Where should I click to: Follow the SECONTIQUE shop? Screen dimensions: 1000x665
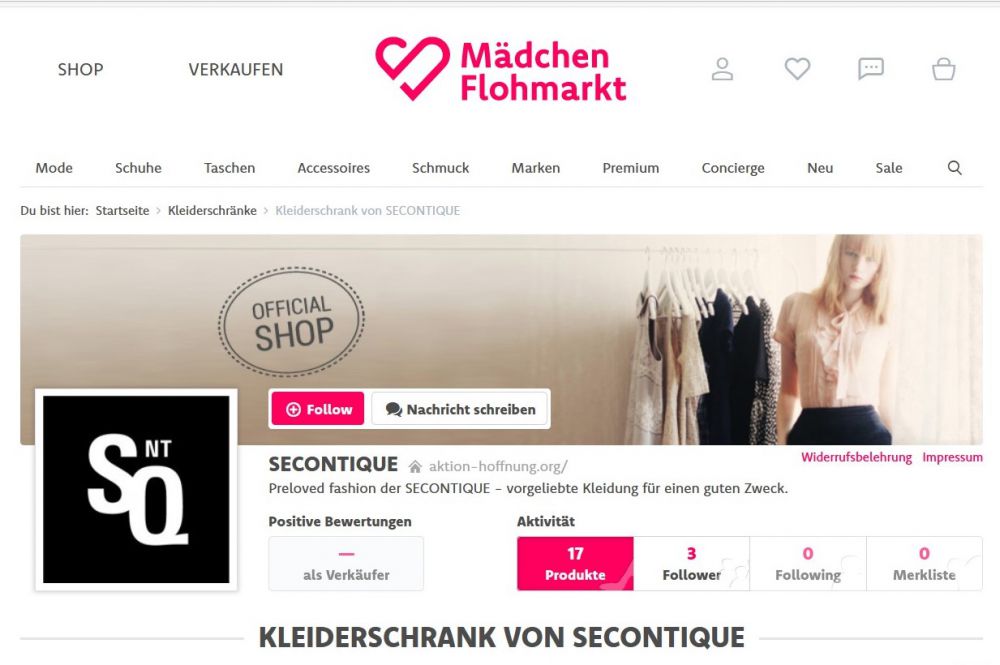pyautogui.click(x=318, y=409)
